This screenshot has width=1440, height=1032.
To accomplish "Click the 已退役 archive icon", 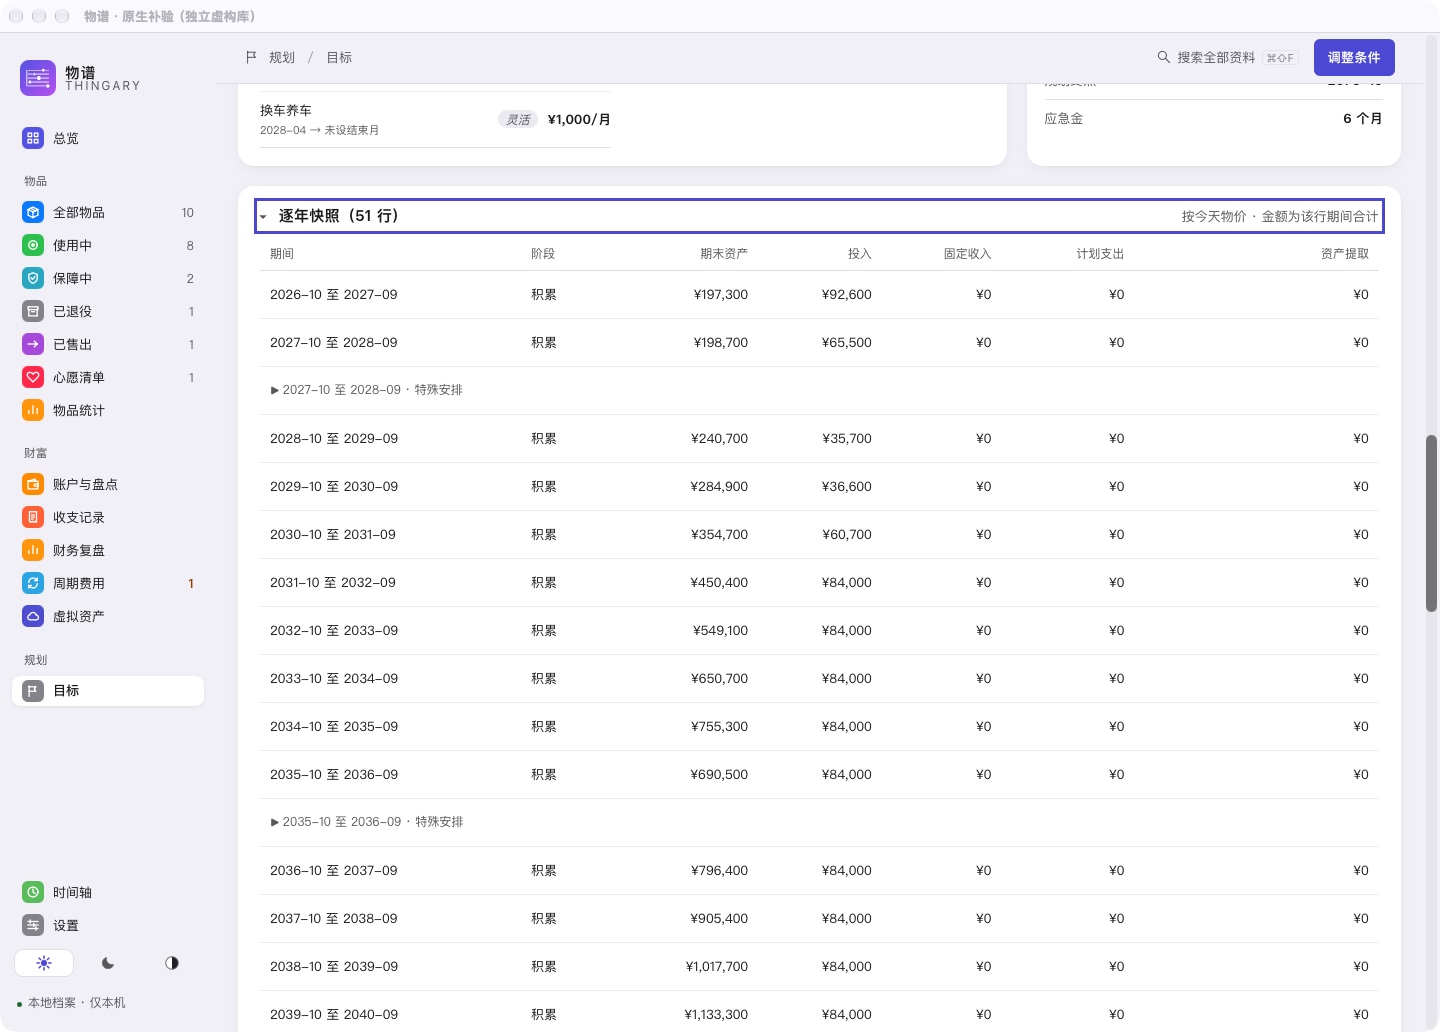I will [33, 311].
